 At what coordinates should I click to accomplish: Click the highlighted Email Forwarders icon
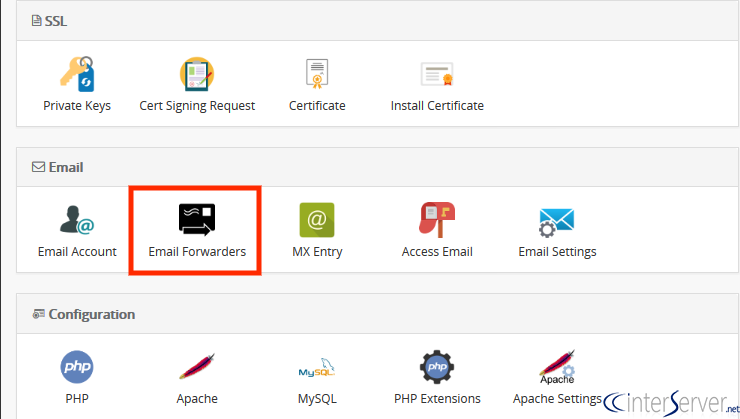click(x=197, y=220)
